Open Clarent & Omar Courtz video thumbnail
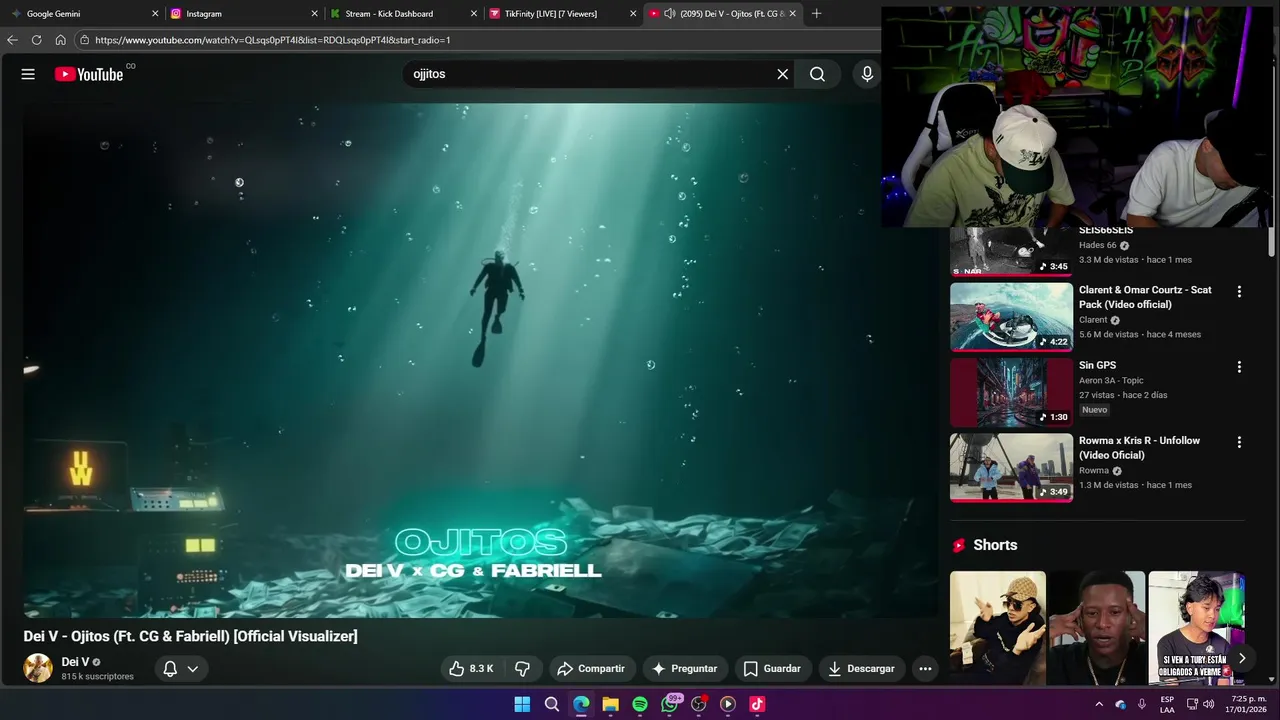Viewport: 1280px width, 720px height. pyautogui.click(x=1011, y=317)
